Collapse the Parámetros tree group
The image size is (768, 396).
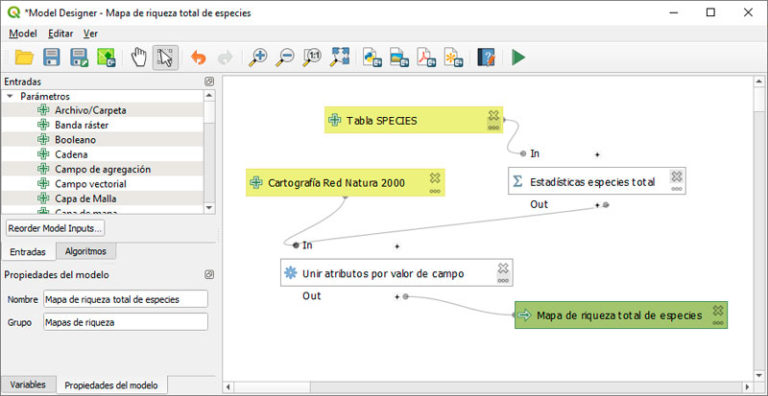(x=10, y=97)
